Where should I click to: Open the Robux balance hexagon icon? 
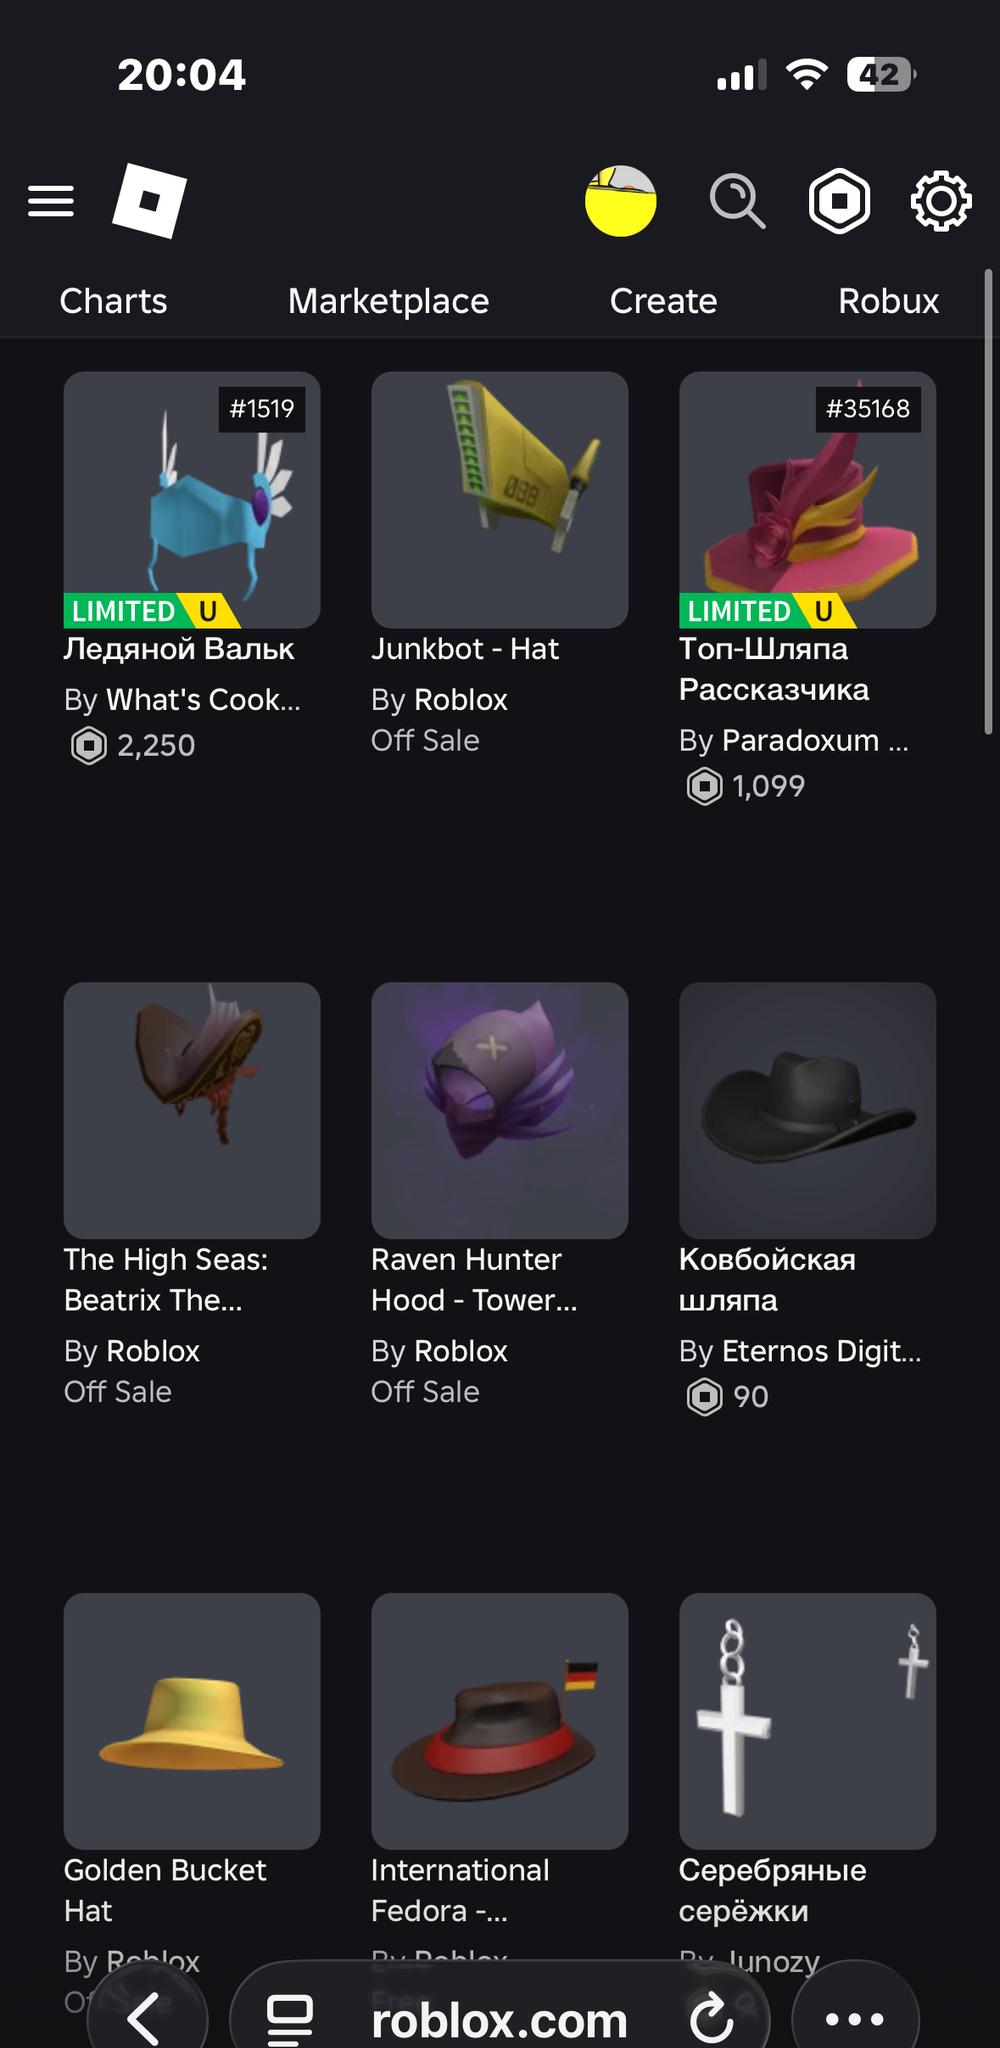(x=839, y=201)
